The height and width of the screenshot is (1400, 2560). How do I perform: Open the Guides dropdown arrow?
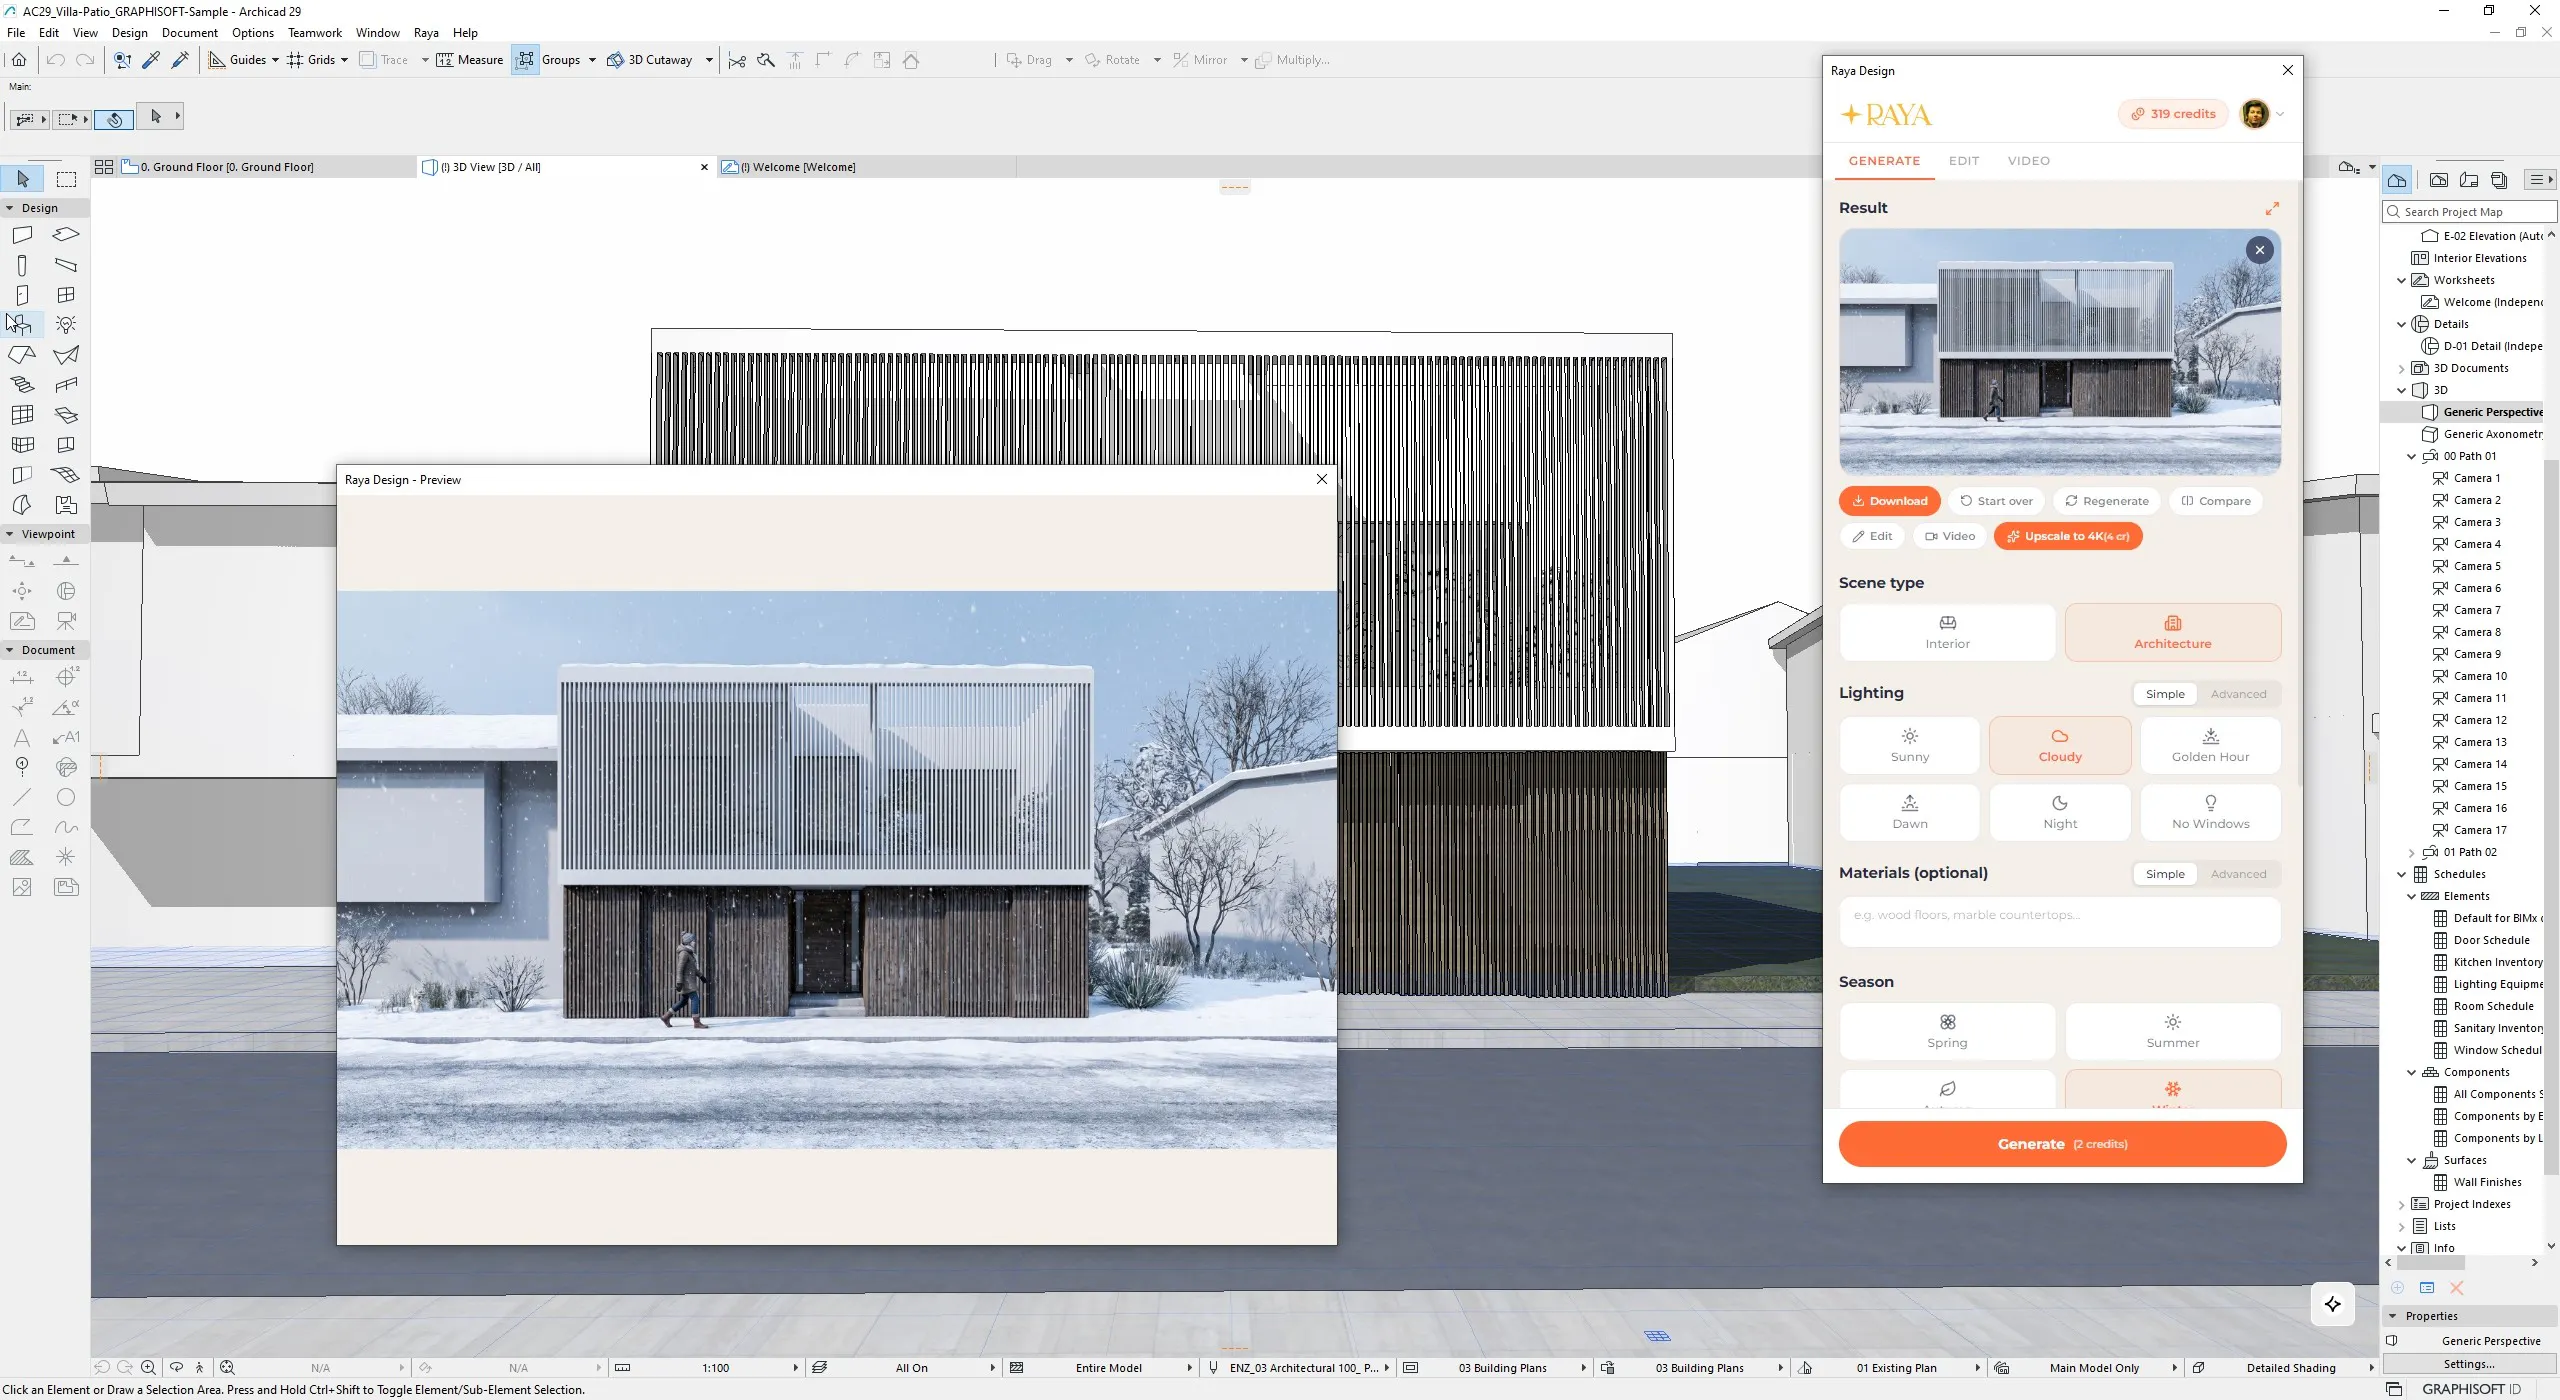coord(275,60)
